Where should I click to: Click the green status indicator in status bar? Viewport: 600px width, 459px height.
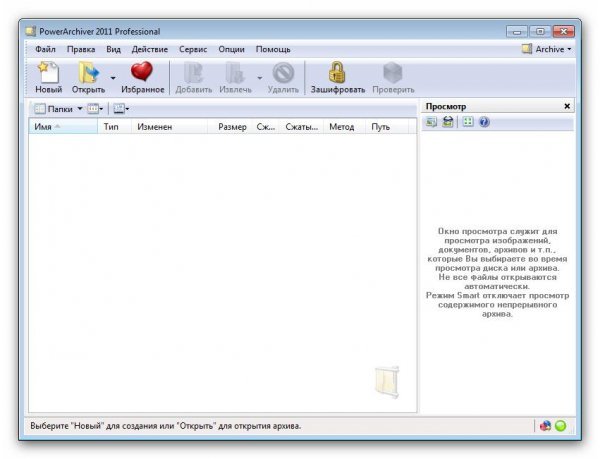pyautogui.click(x=561, y=426)
